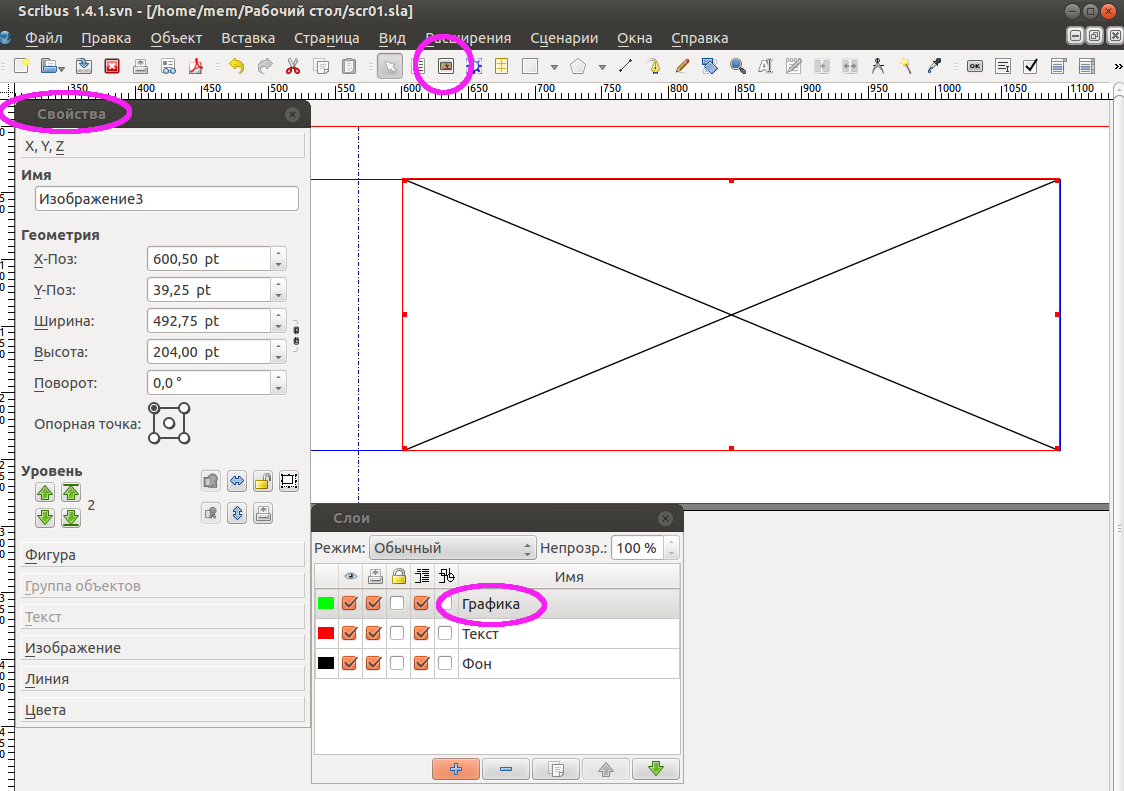Change the black Фон layer color swatch
The height and width of the screenshot is (791, 1124).
[x=326, y=663]
